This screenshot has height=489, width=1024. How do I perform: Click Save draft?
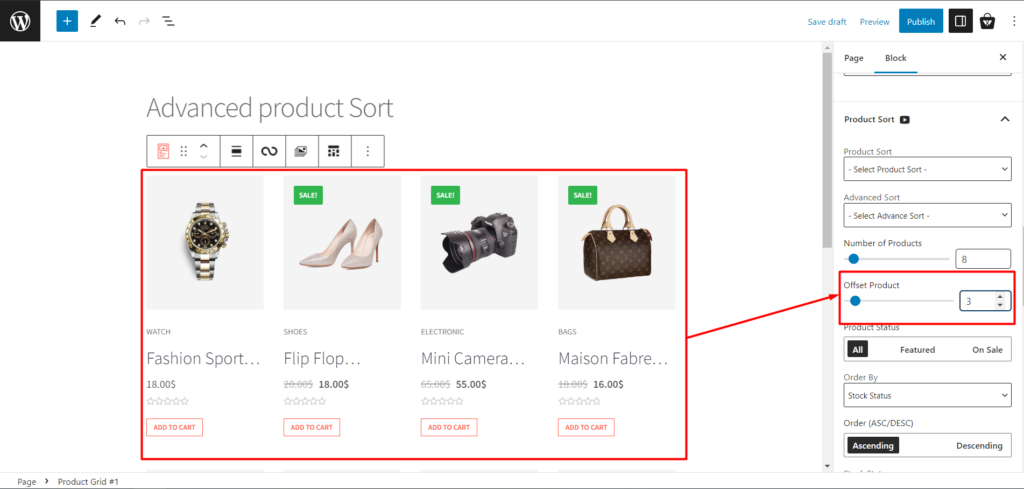coord(827,22)
